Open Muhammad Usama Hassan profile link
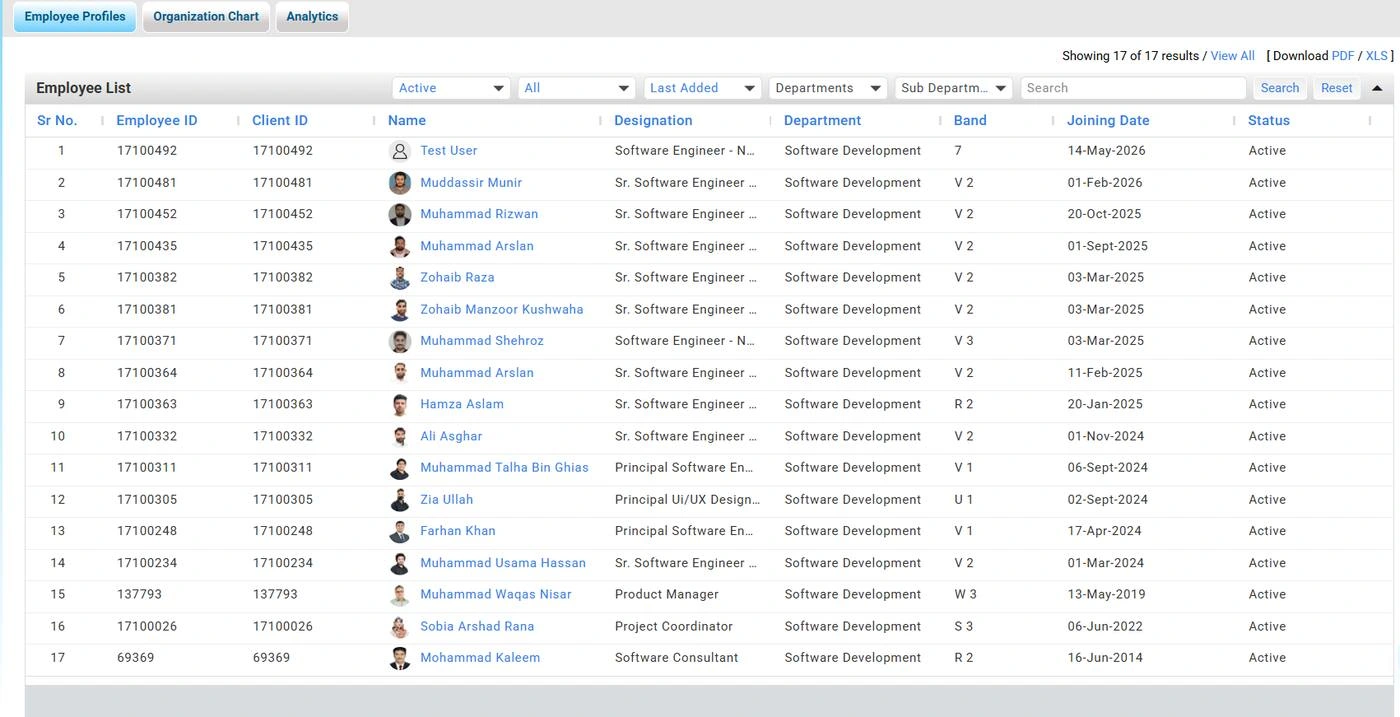The height and width of the screenshot is (717, 1400). (x=503, y=563)
